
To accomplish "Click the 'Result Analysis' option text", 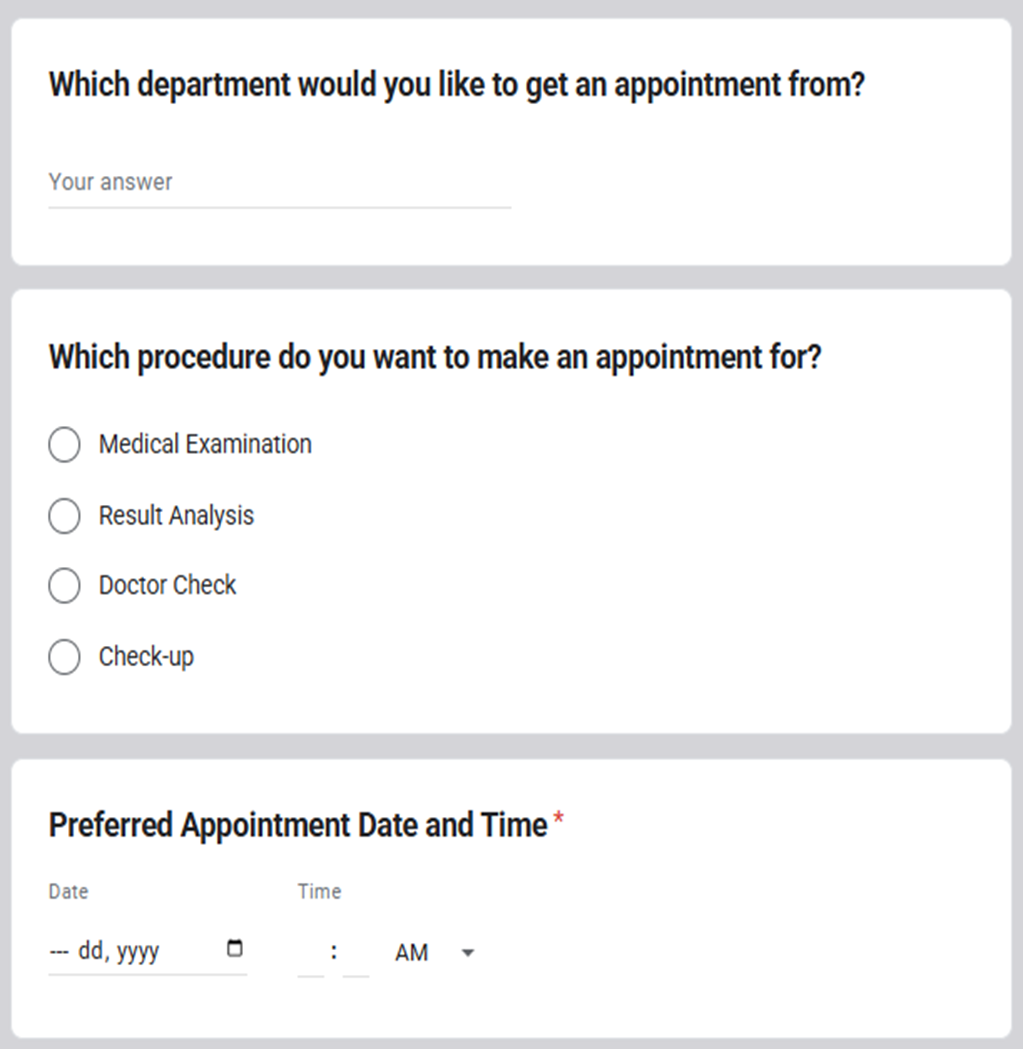I will pyautogui.click(x=176, y=516).
